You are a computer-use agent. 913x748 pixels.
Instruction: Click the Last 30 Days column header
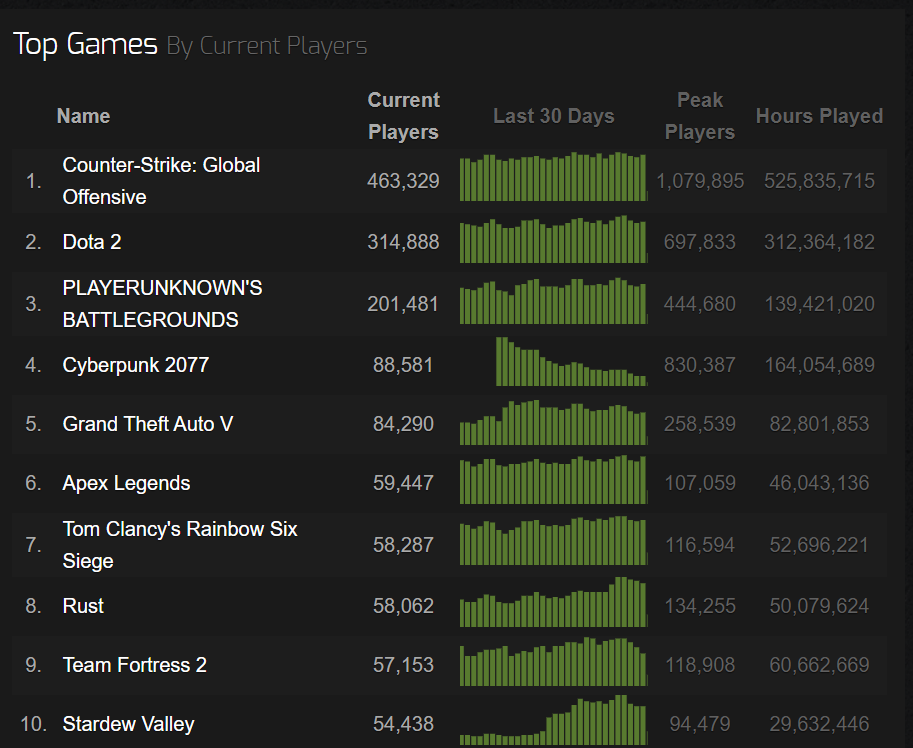pyautogui.click(x=554, y=116)
